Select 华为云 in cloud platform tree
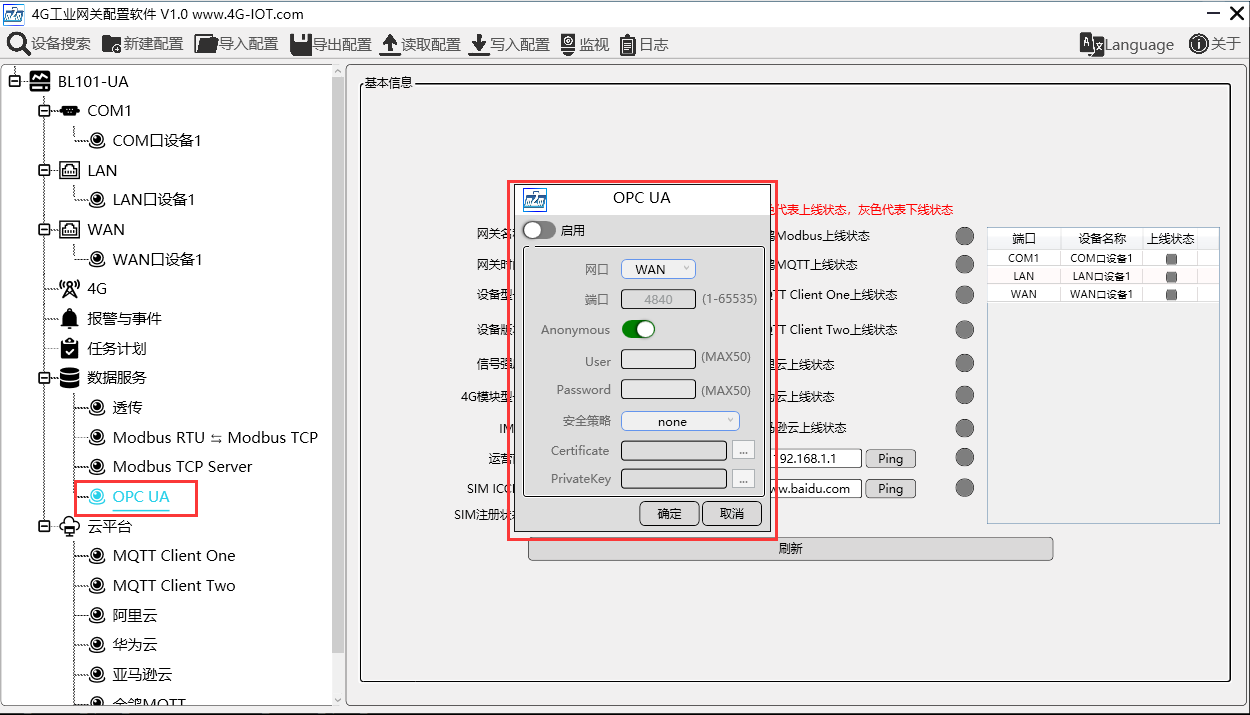Image resolution: width=1250 pixels, height=715 pixels. 135,645
